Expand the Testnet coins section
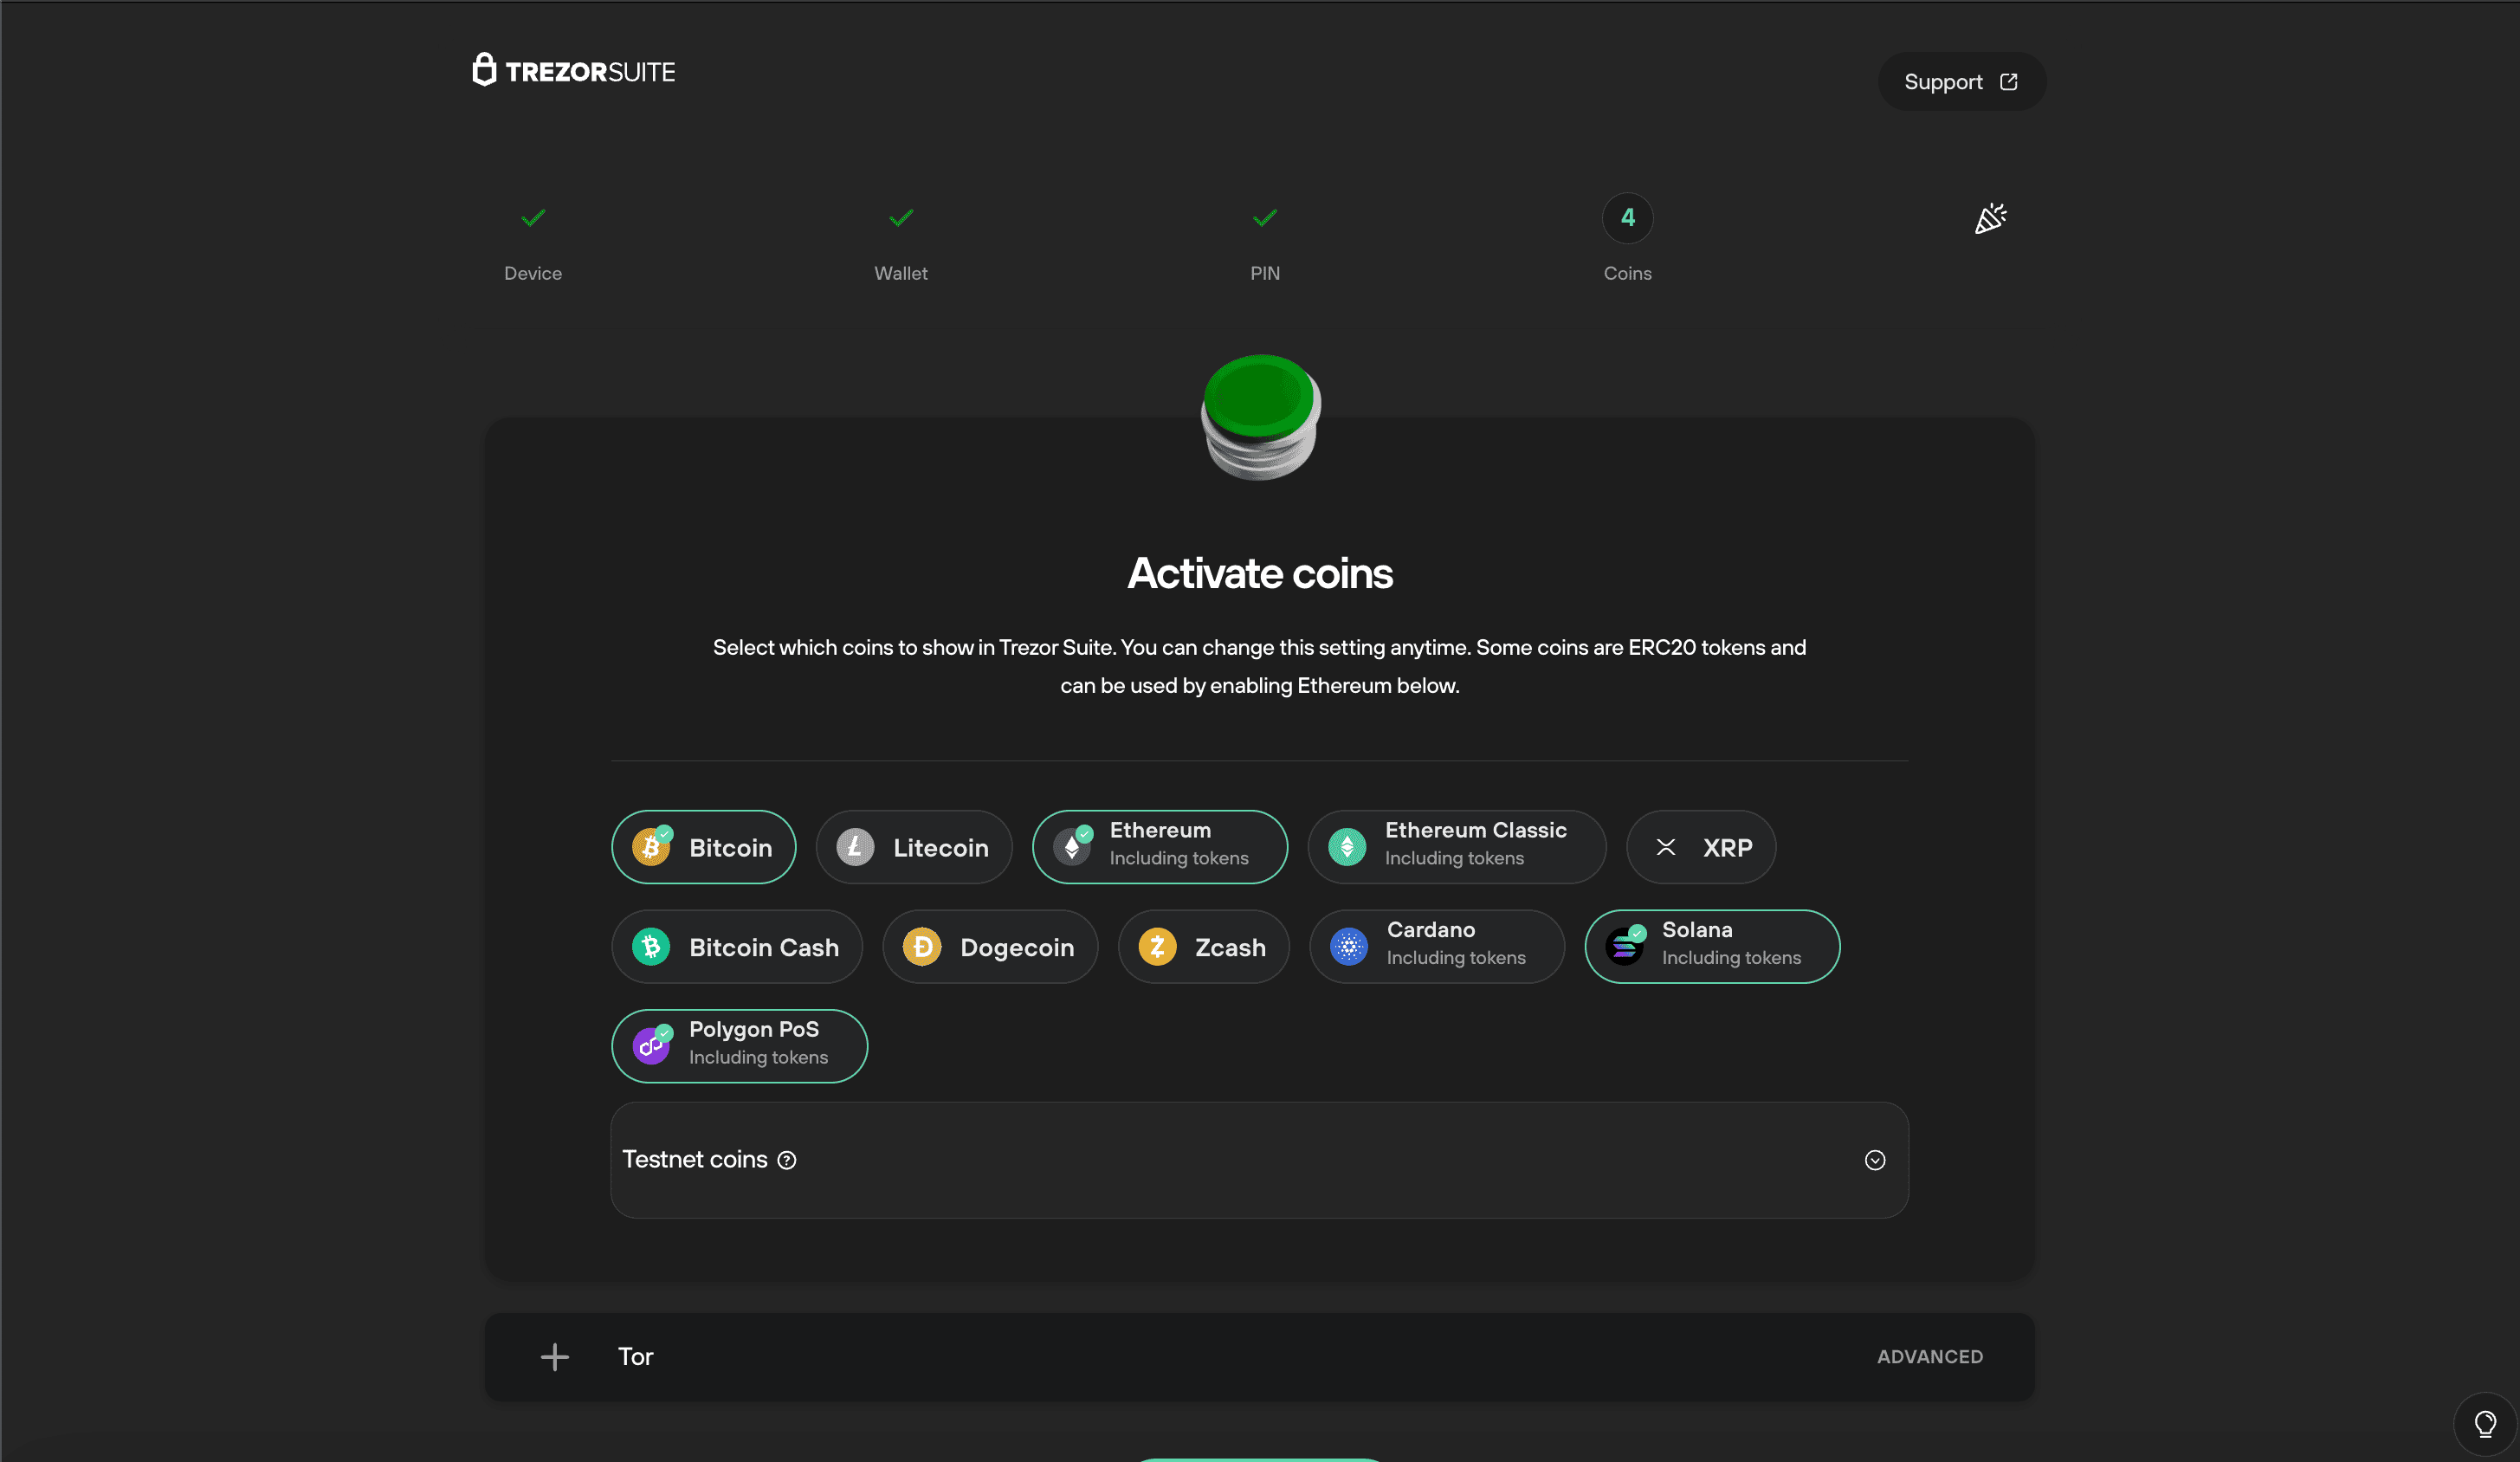This screenshot has width=2520, height=1462. pos(1874,1160)
